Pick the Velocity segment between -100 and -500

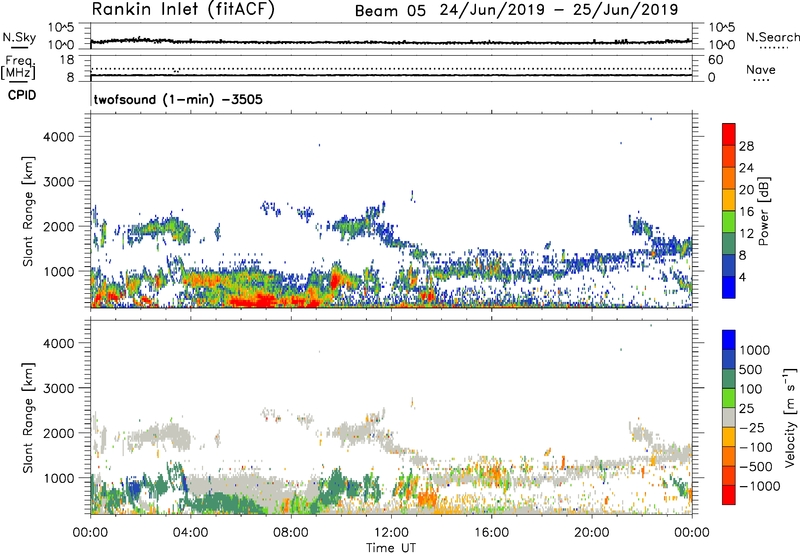(729, 456)
